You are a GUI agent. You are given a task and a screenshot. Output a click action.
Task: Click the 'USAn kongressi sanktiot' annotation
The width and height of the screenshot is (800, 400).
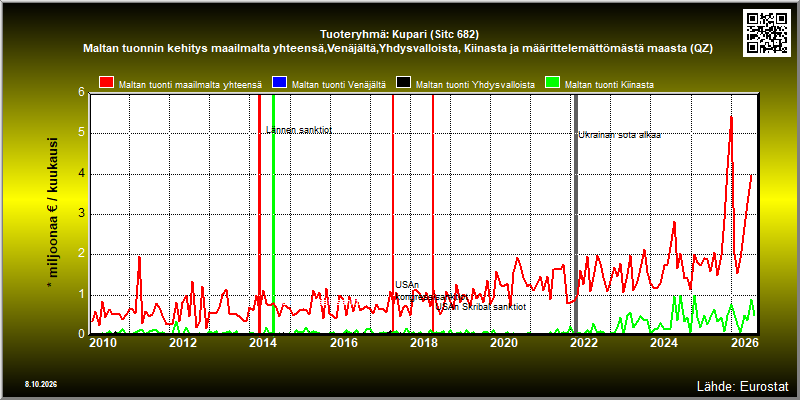click(431, 290)
